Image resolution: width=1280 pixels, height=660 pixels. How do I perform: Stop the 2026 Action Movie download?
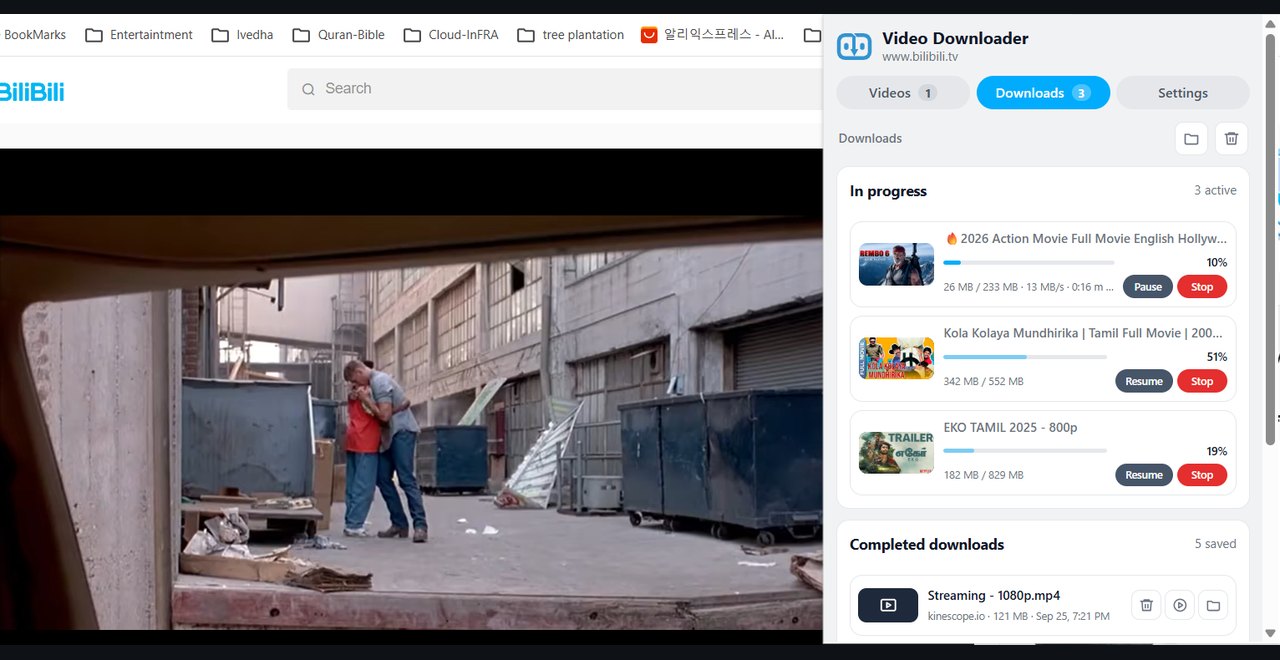[x=1202, y=287]
